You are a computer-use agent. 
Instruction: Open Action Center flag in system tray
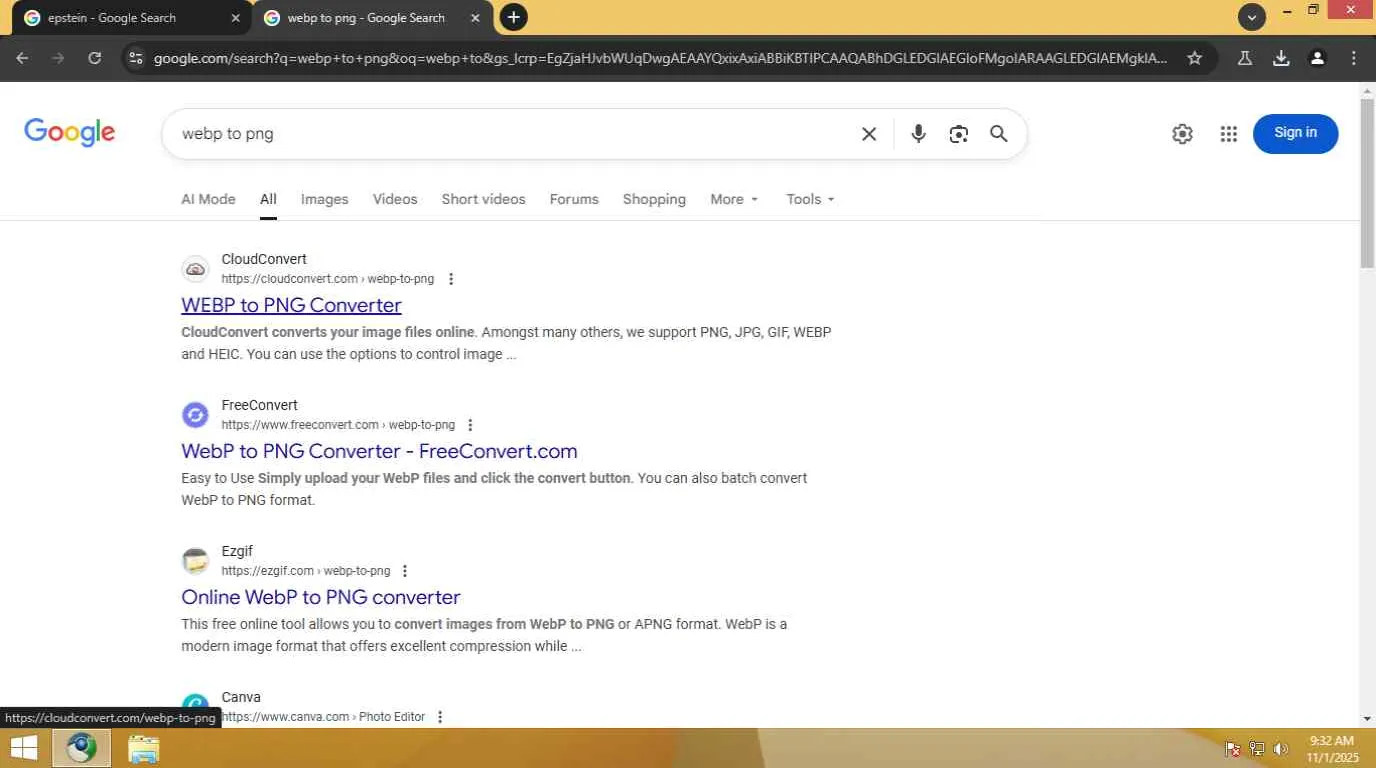[1233, 749]
